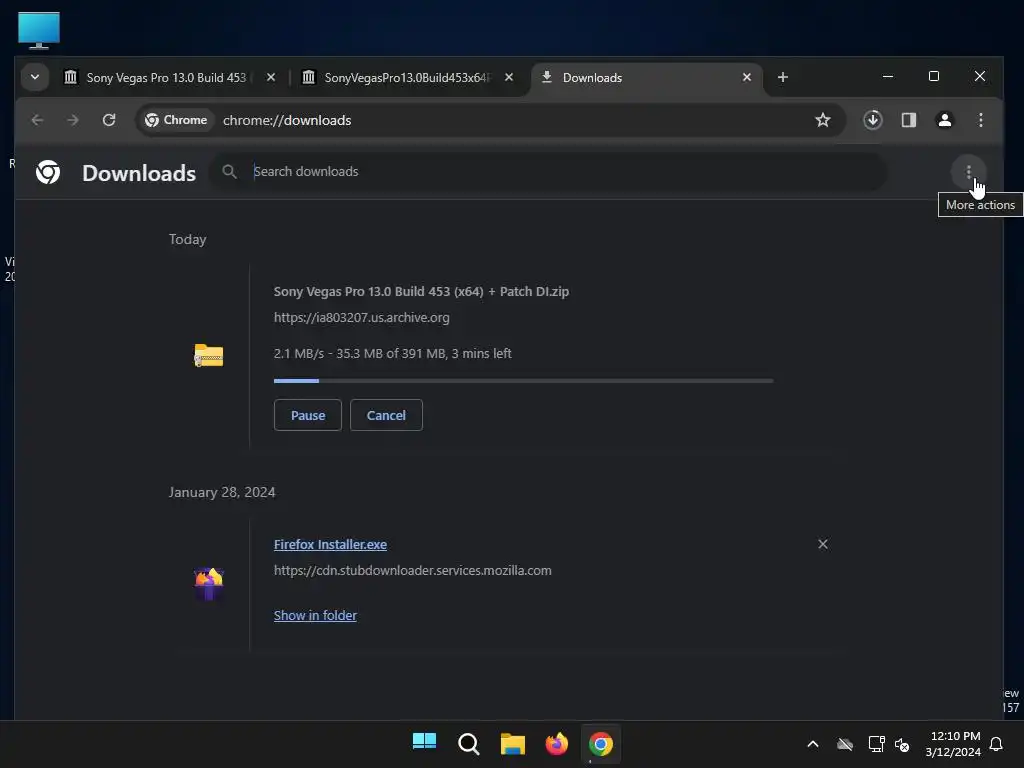The width and height of the screenshot is (1024, 768).
Task: Click the download progress bar
Action: coord(523,380)
